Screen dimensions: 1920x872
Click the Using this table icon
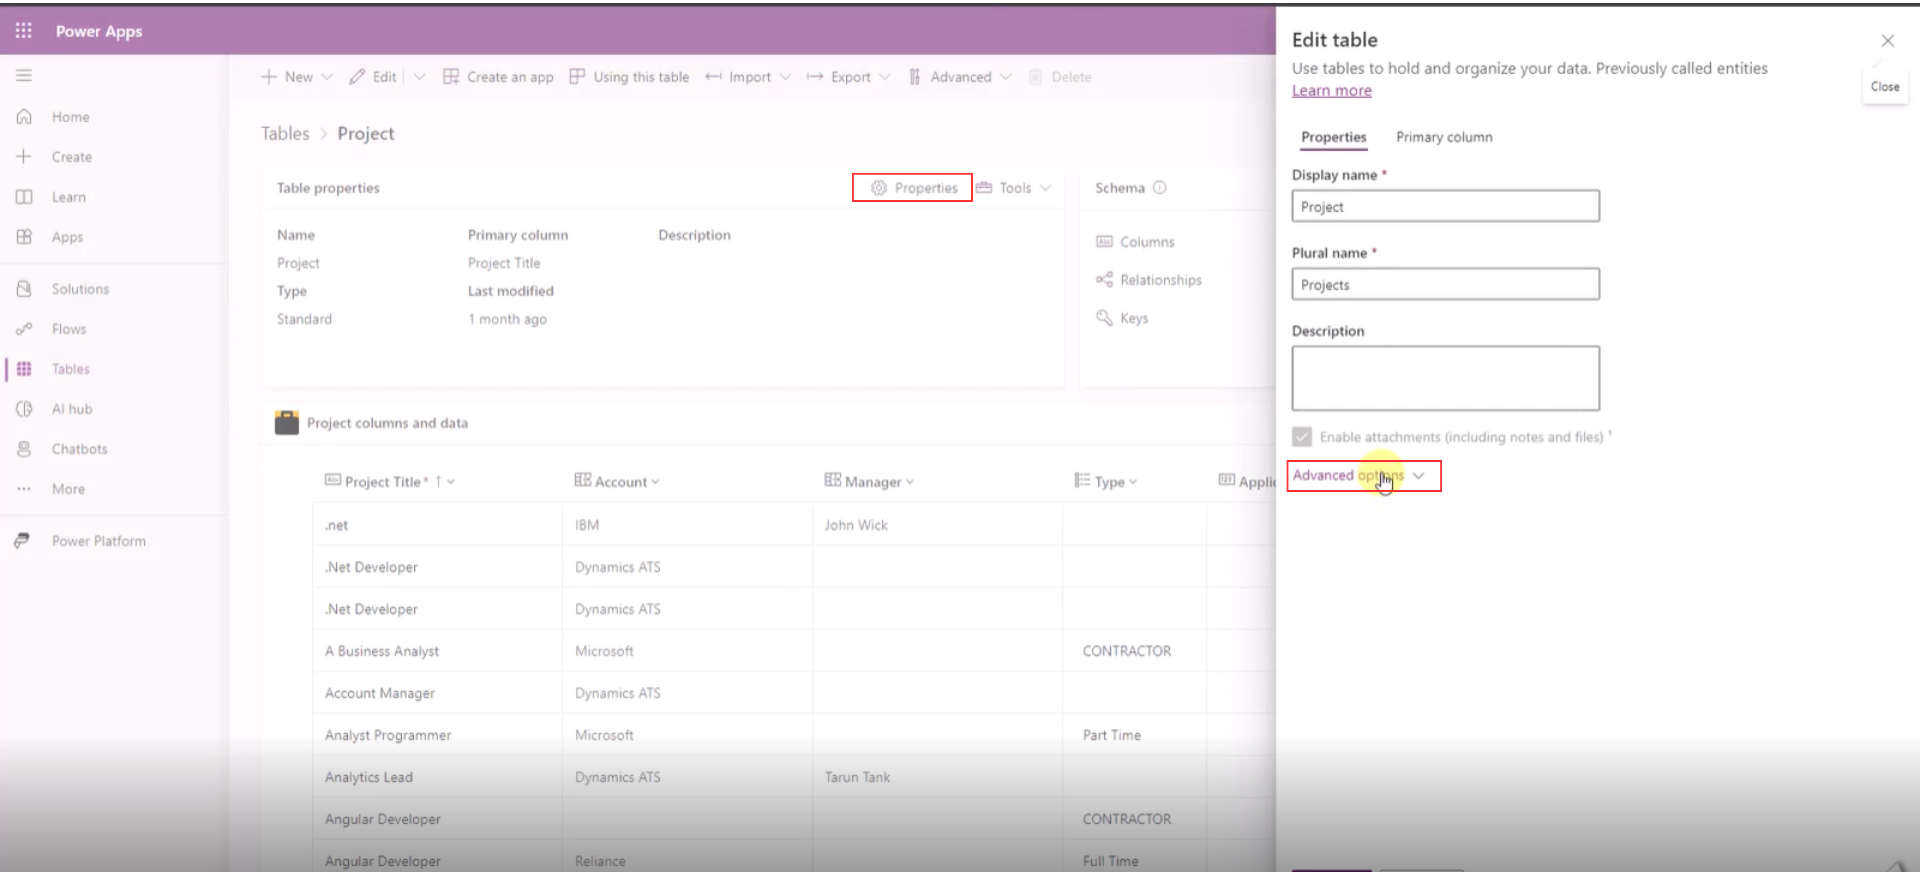[577, 77]
